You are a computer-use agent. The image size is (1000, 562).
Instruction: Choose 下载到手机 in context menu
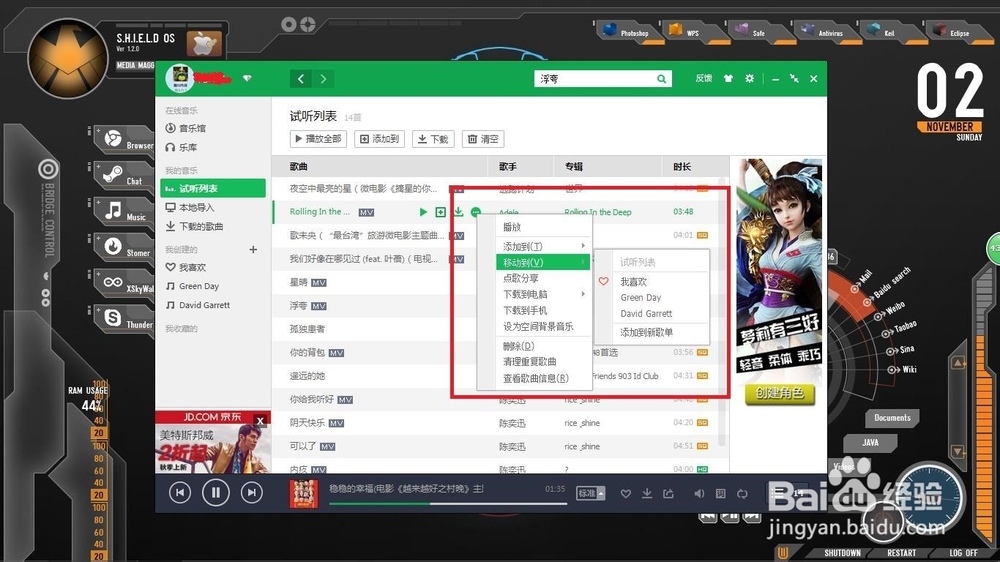543,310
